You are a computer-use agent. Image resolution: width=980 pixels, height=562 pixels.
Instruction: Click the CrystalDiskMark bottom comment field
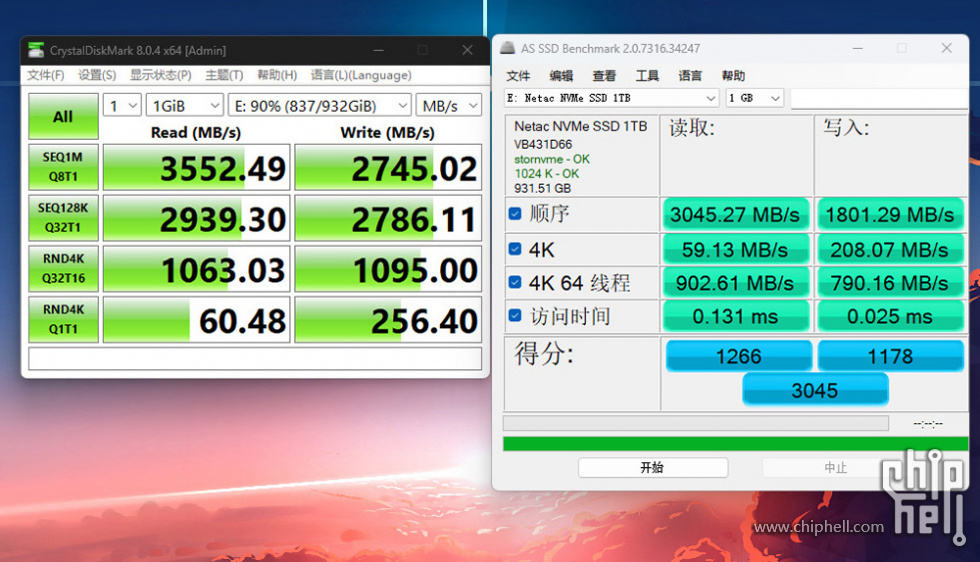click(255, 359)
